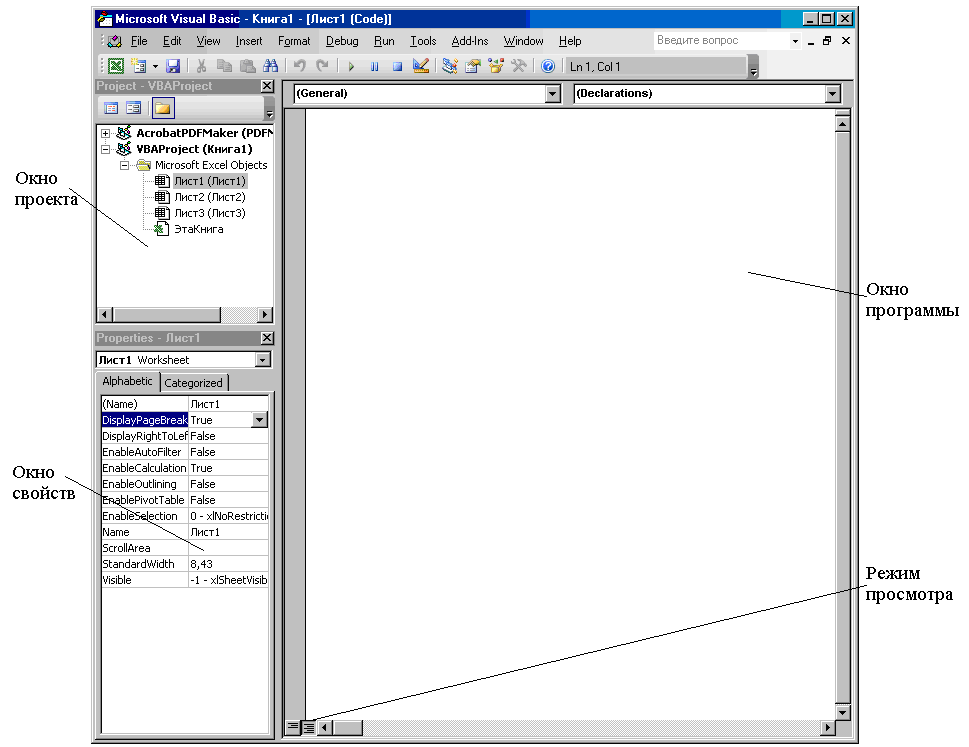Open Toolbox (hammer and wrench) icon
This screenshot has width=969, height=747.
tap(518, 66)
